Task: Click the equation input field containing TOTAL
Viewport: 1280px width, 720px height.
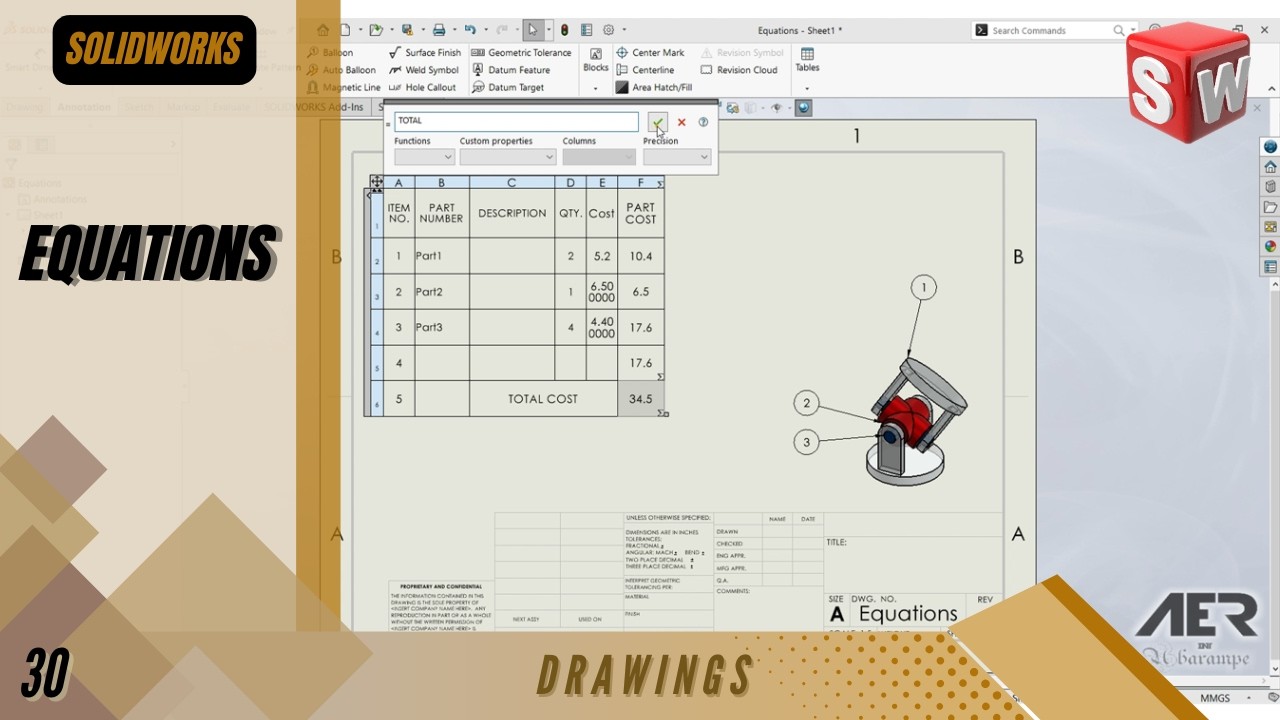Action: pos(516,121)
